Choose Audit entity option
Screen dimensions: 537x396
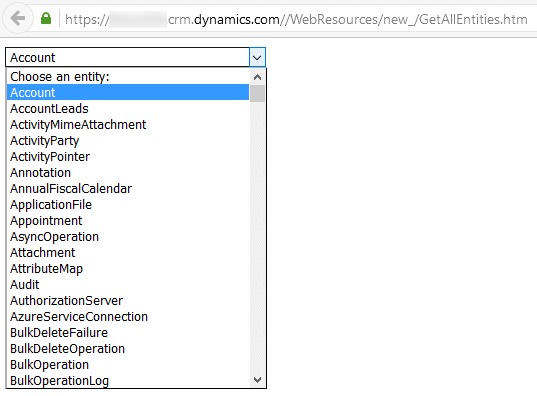tap(128, 285)
